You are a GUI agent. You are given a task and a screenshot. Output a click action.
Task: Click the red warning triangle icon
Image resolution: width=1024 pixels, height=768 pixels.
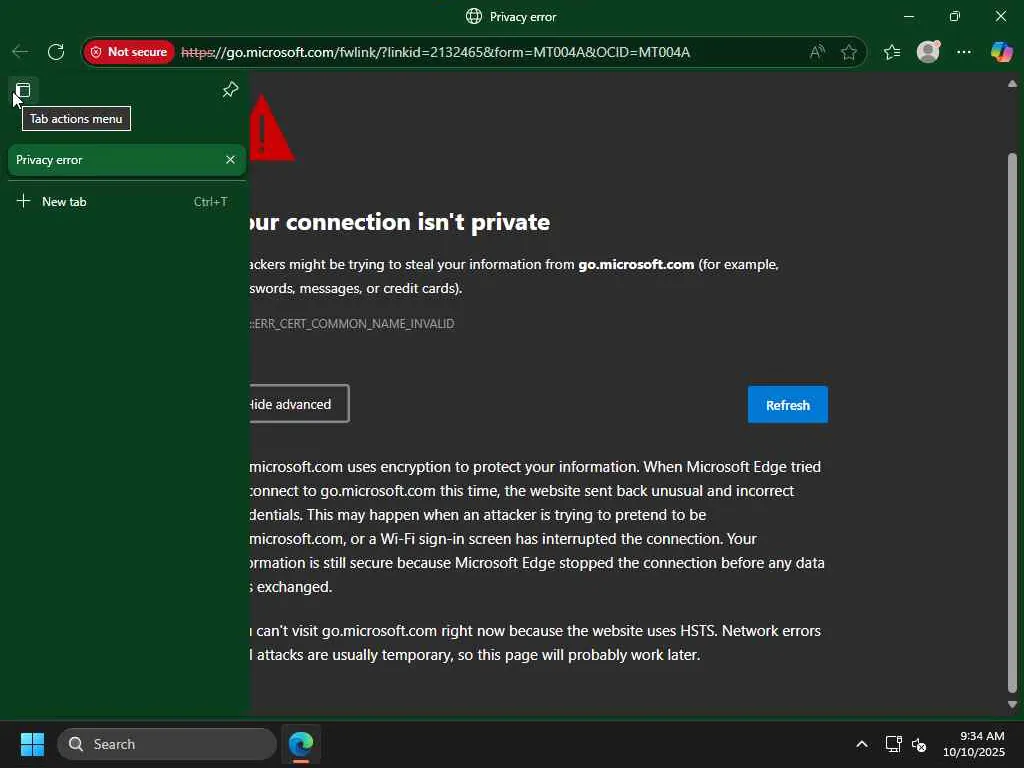(271, 128)
